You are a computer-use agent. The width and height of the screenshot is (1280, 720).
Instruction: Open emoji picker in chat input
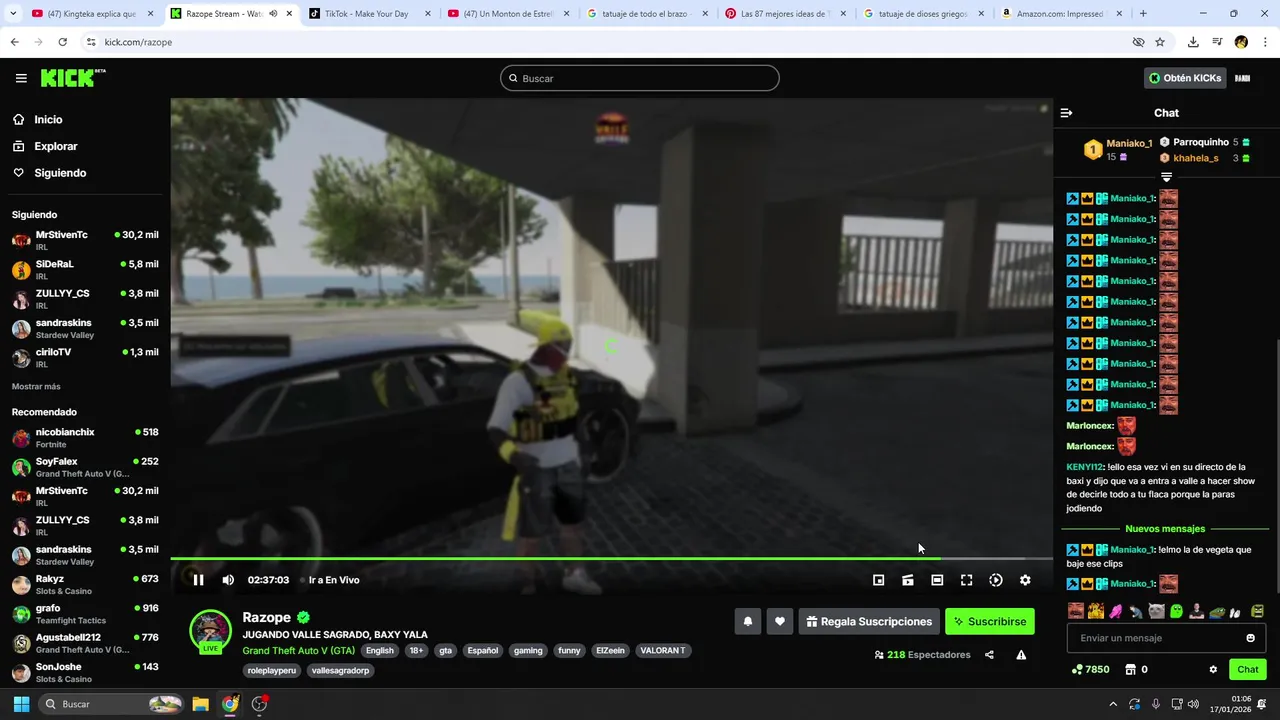coord(1250,638)
